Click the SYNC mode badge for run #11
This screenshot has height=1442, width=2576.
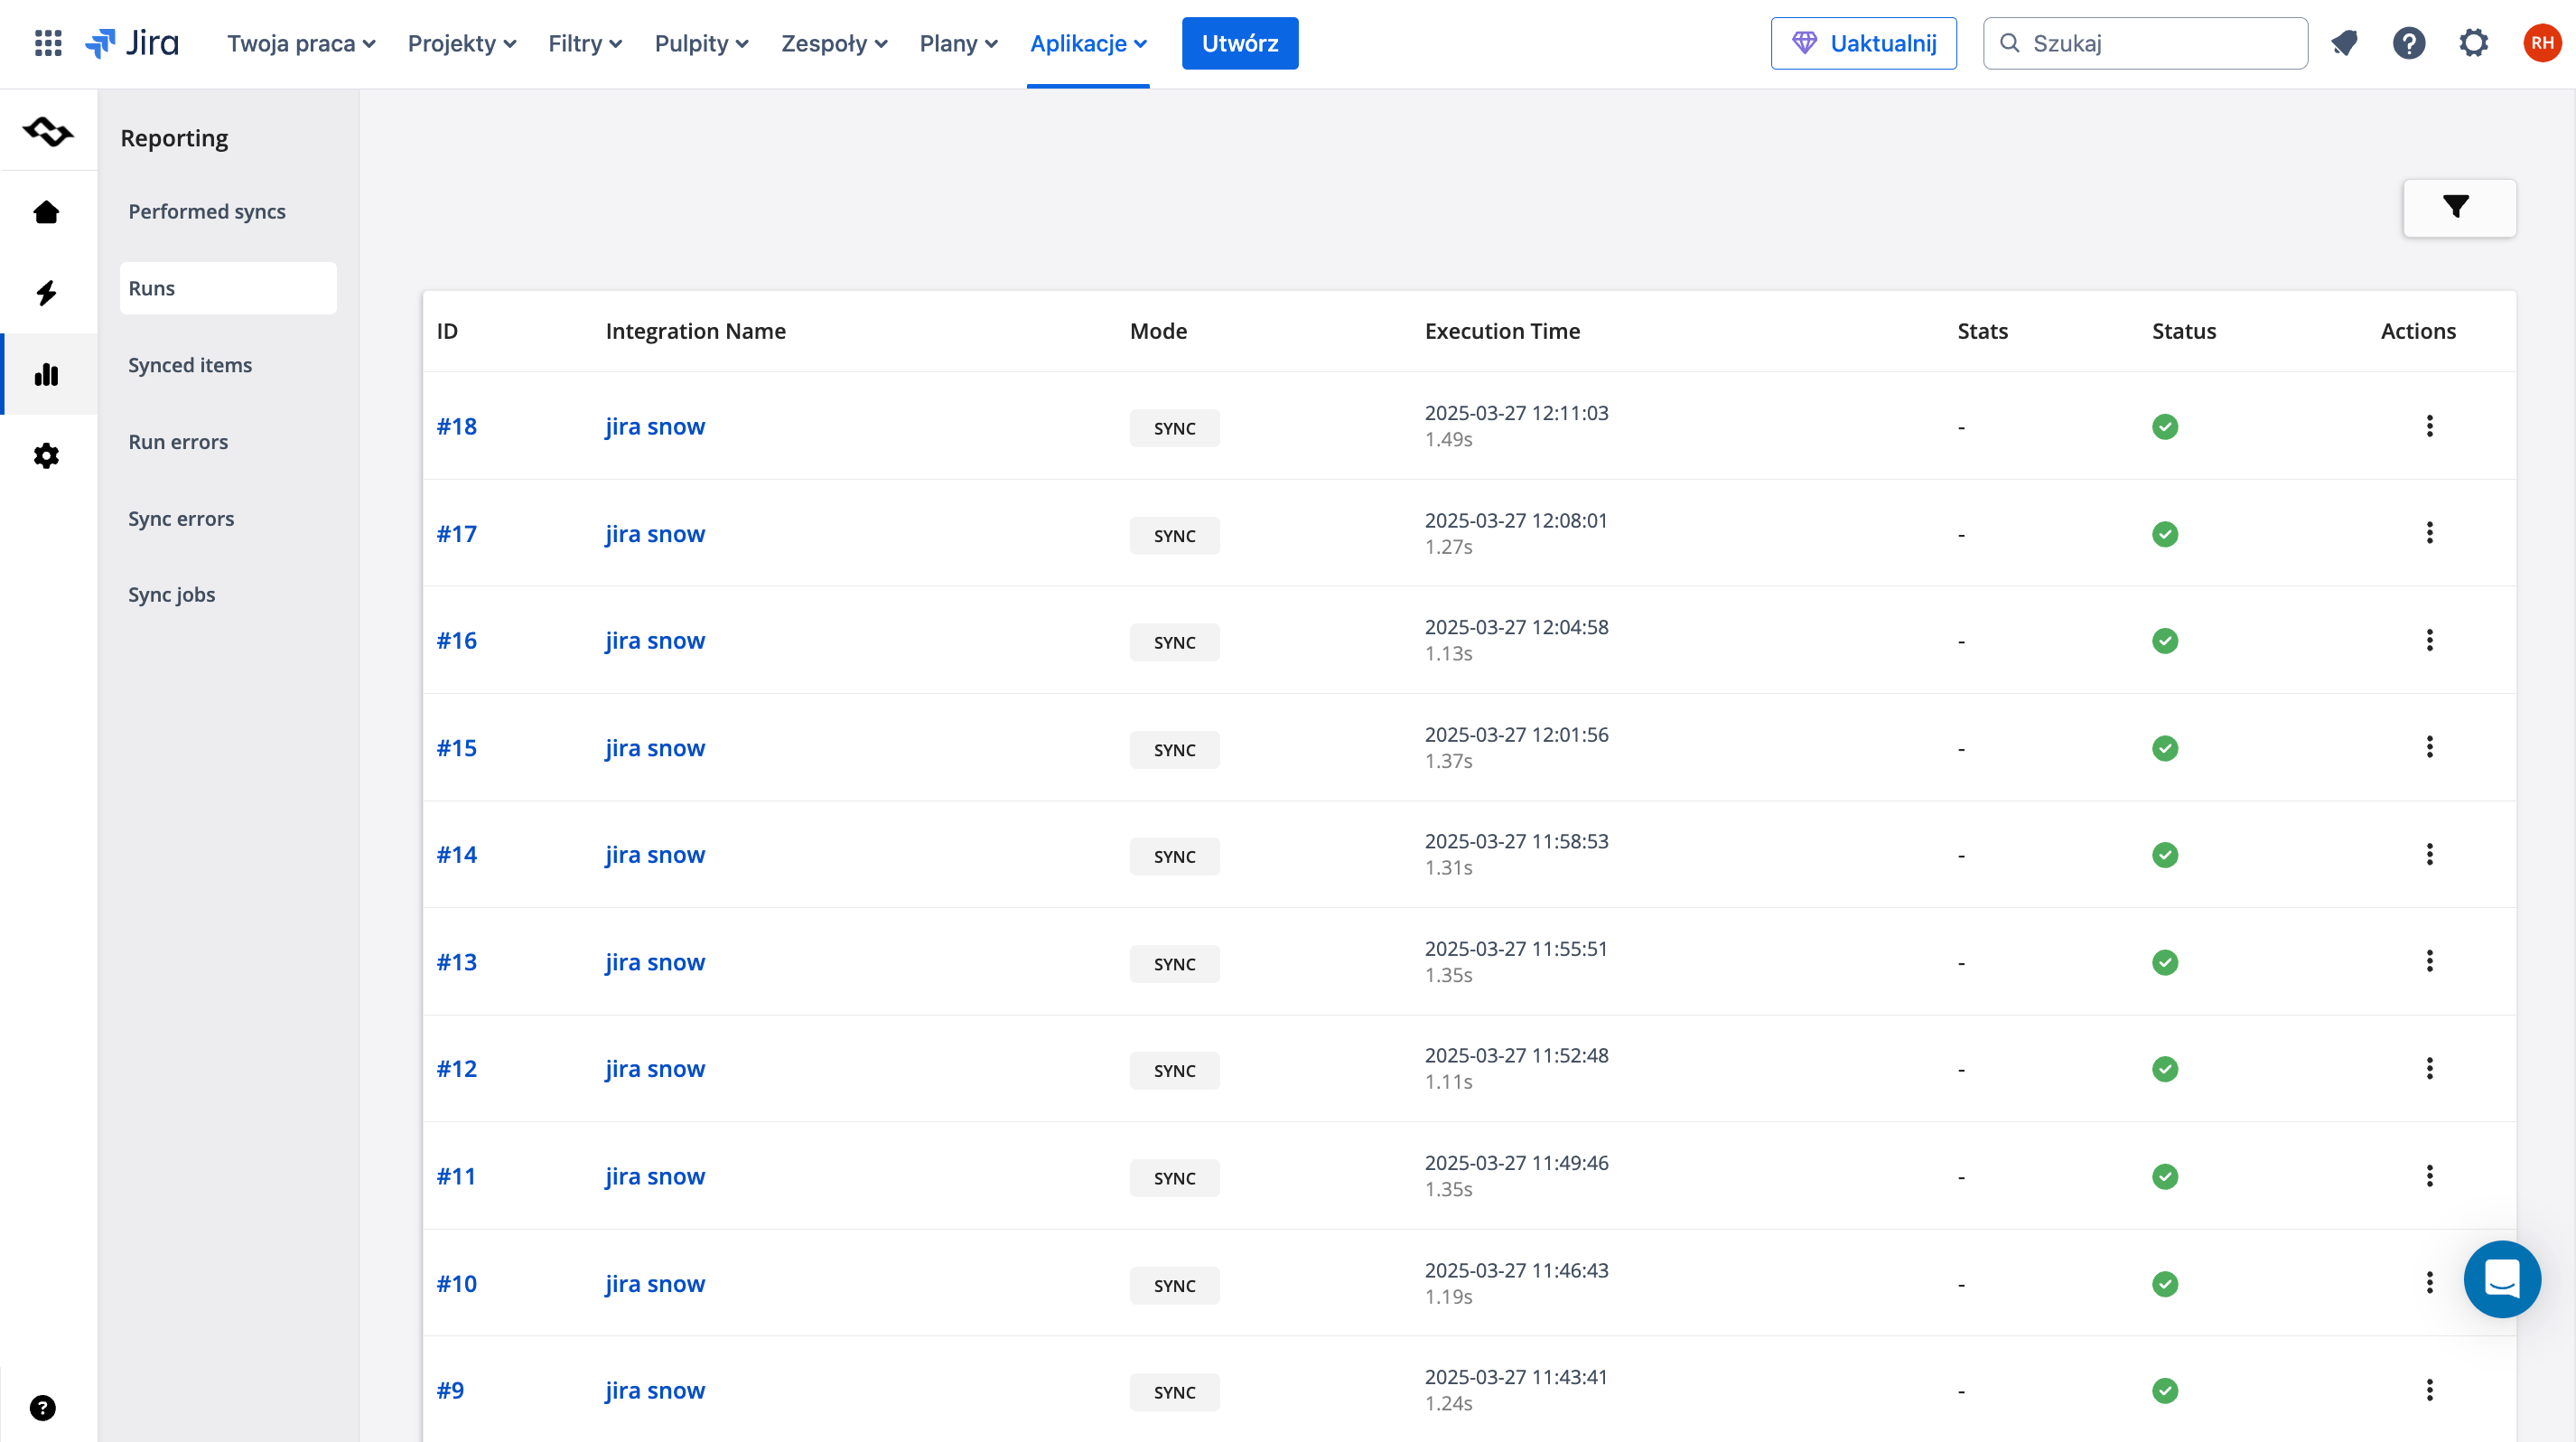click(1175, 1178)
